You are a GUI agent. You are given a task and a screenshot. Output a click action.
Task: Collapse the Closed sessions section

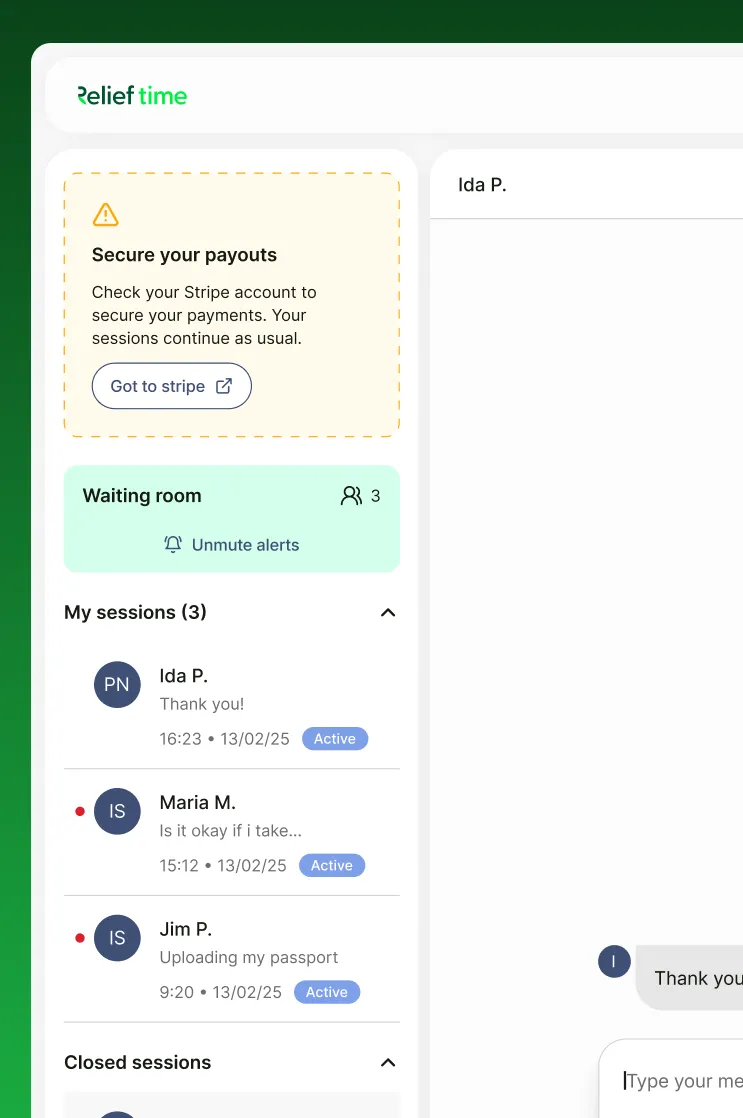(x=388, y=1062)
